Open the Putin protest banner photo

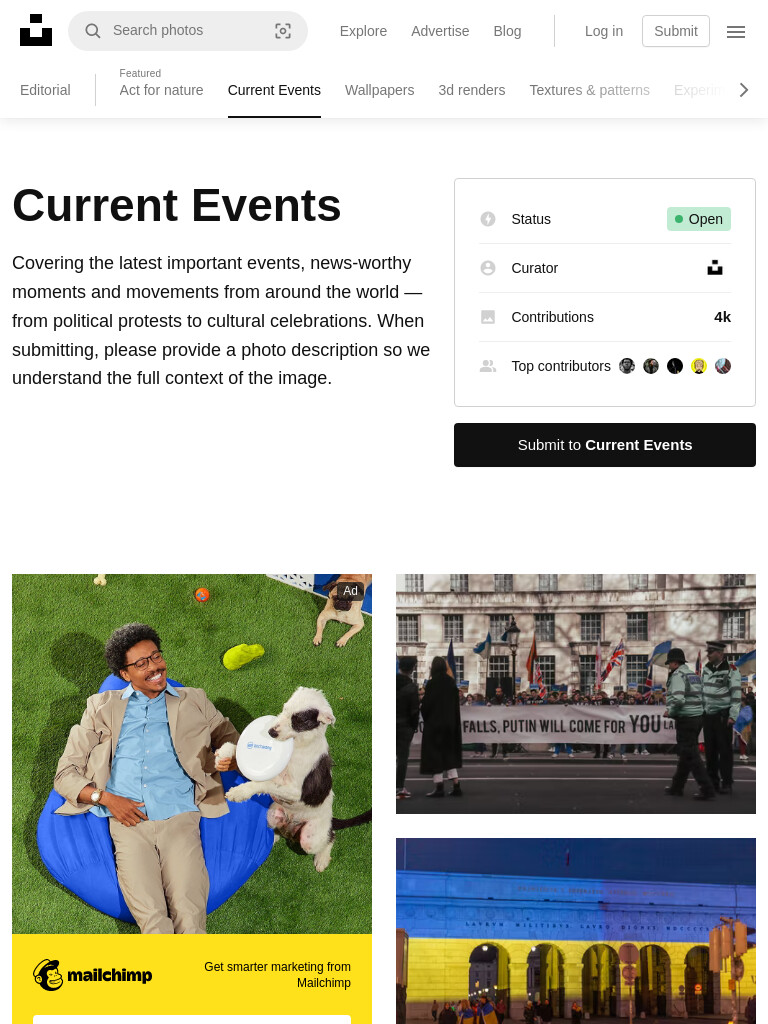tap(575, 694)
